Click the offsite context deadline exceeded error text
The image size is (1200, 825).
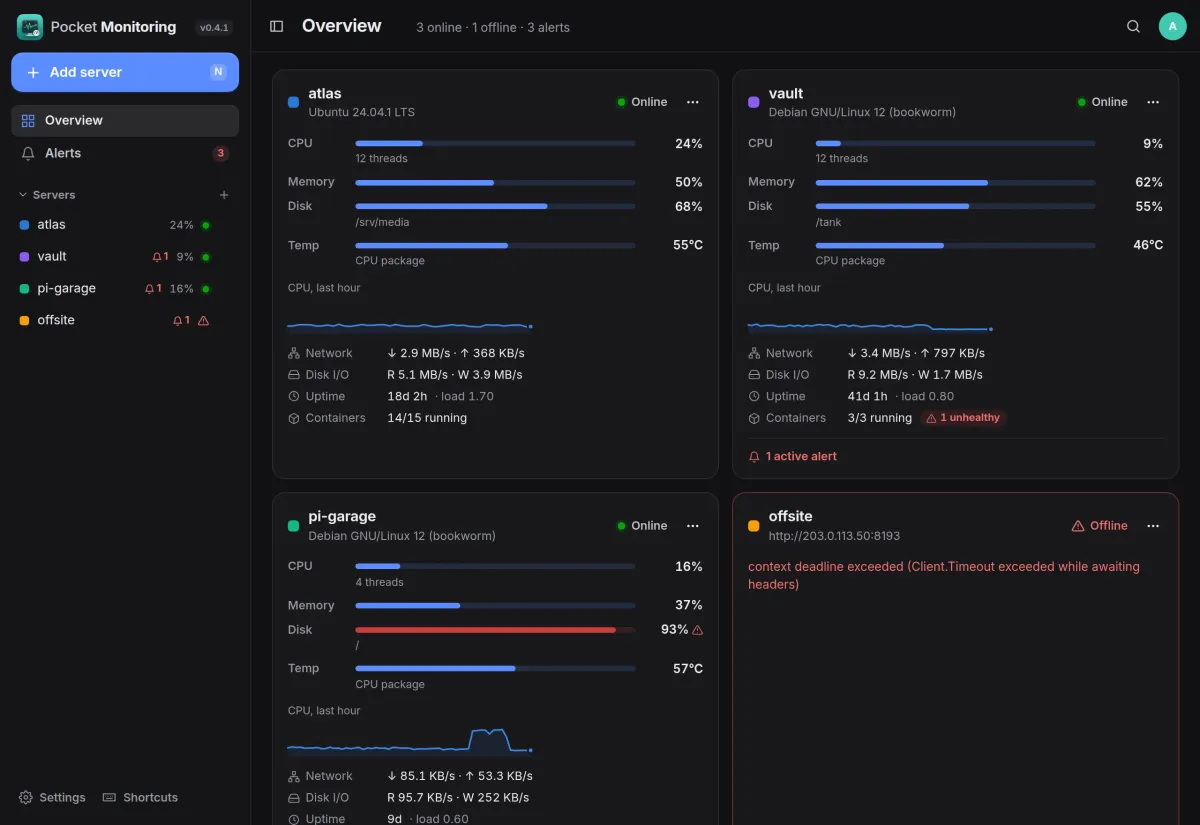coord(944,575)
